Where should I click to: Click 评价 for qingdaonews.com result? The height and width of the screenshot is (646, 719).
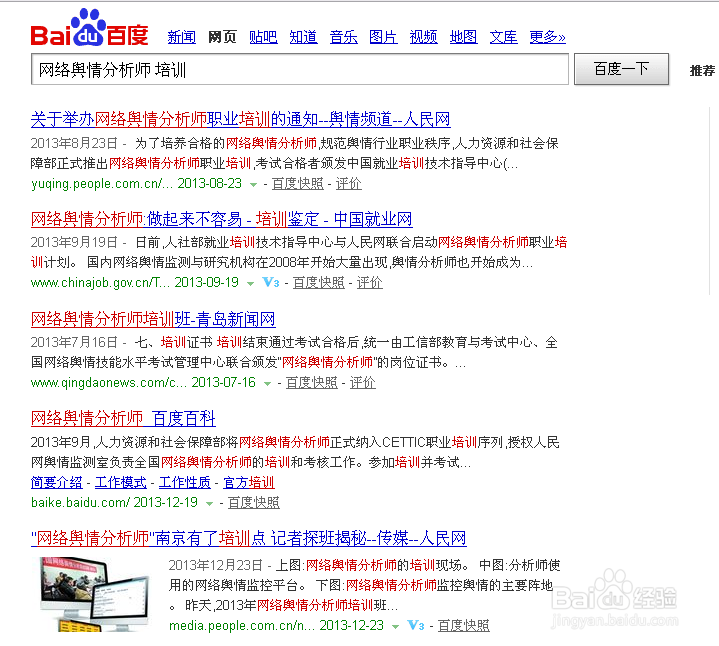click(363, 382)
